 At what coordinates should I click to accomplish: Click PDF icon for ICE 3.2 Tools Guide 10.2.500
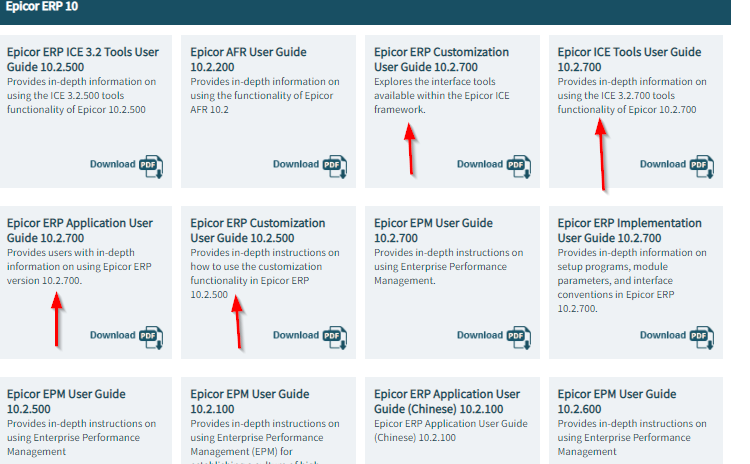pyautogui.click(x=151, y=166)
